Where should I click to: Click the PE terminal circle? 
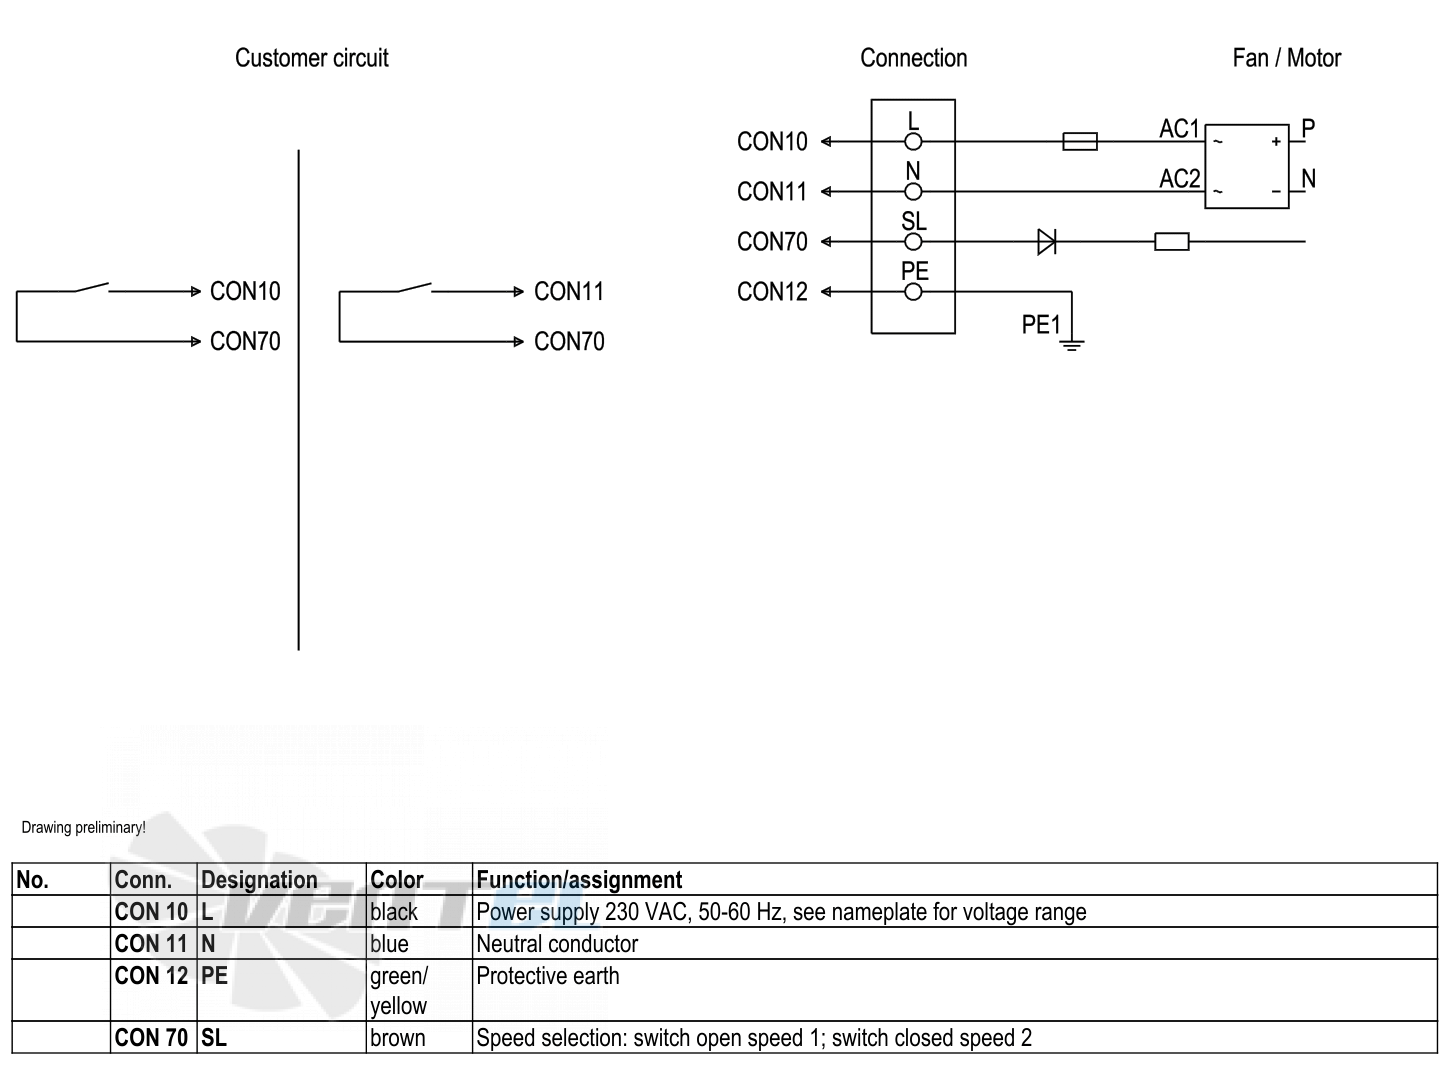[x=913, y=292]
